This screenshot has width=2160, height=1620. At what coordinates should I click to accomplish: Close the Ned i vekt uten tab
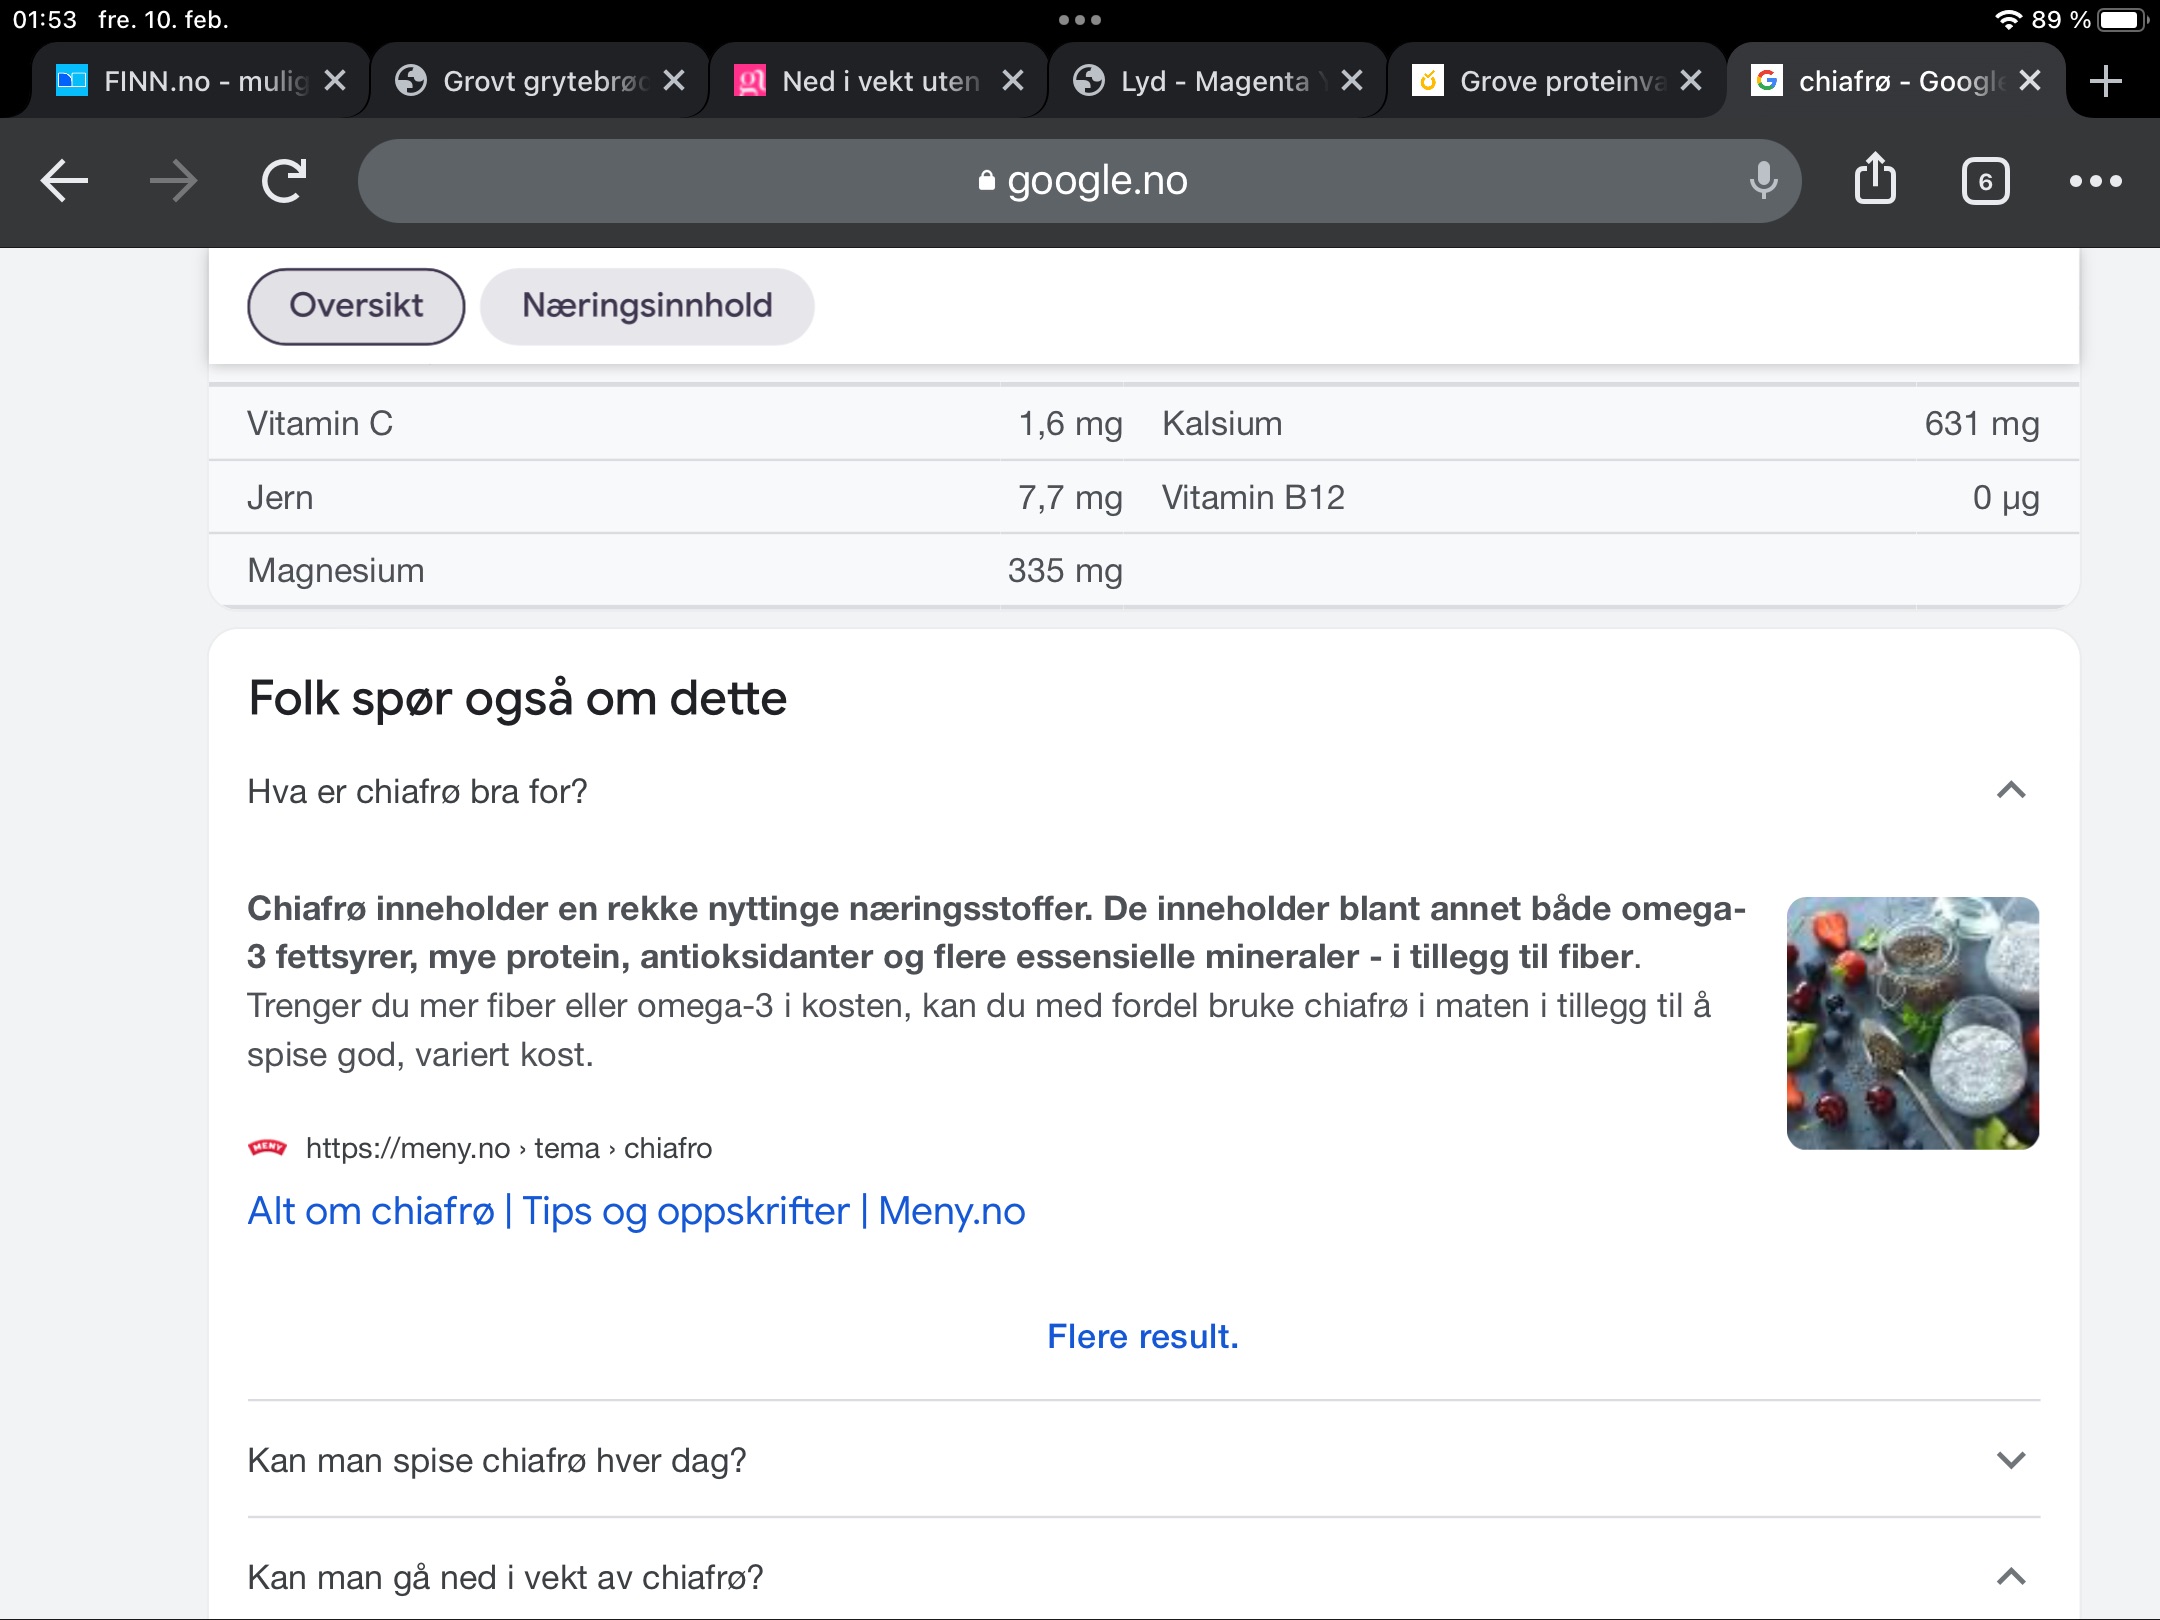pyautogui.click(x=1013, y=81)
